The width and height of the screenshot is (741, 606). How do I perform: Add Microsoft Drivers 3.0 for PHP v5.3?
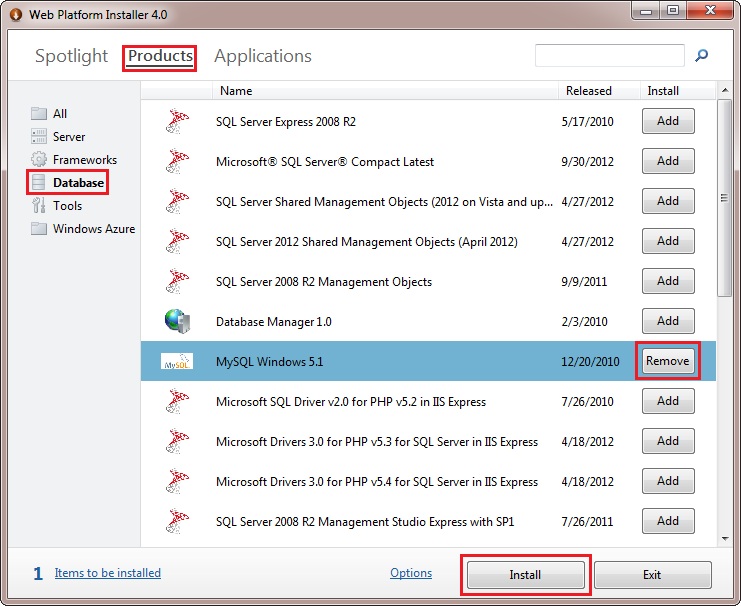pyautogui.click(x=668, y=441)
